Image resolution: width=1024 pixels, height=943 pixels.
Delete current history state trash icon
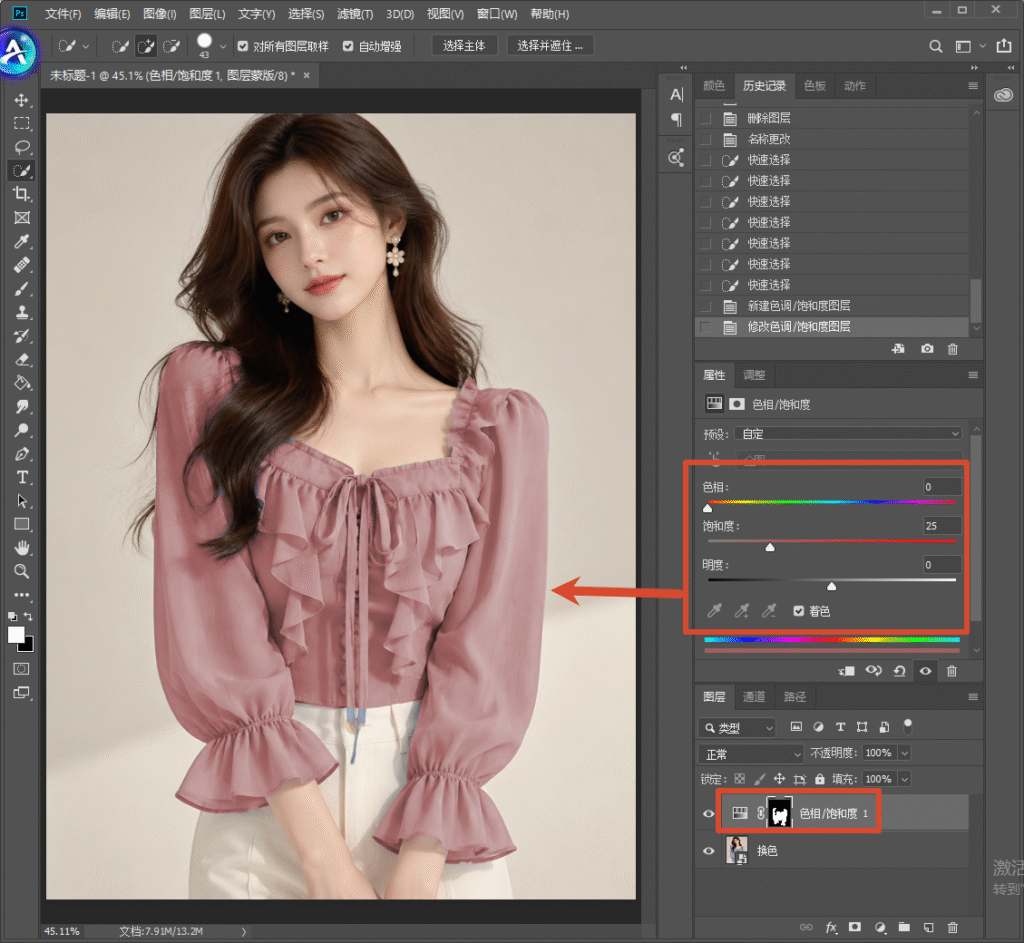tap(953, 349)
